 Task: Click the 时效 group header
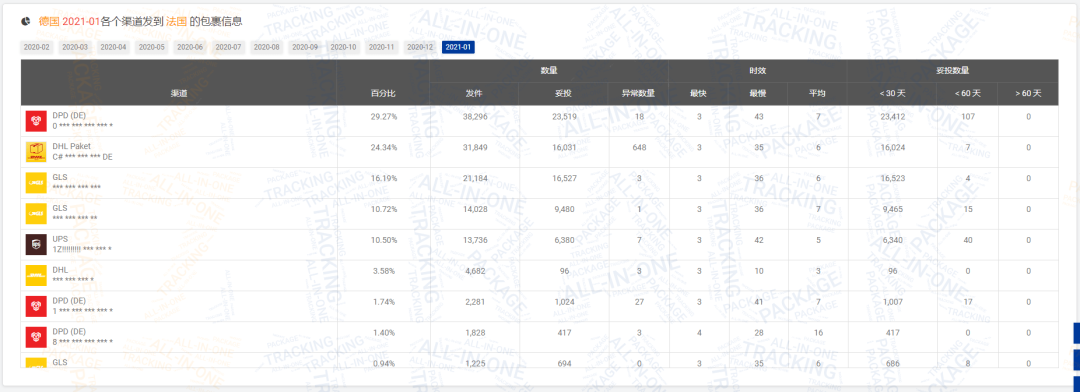(758, 70)
